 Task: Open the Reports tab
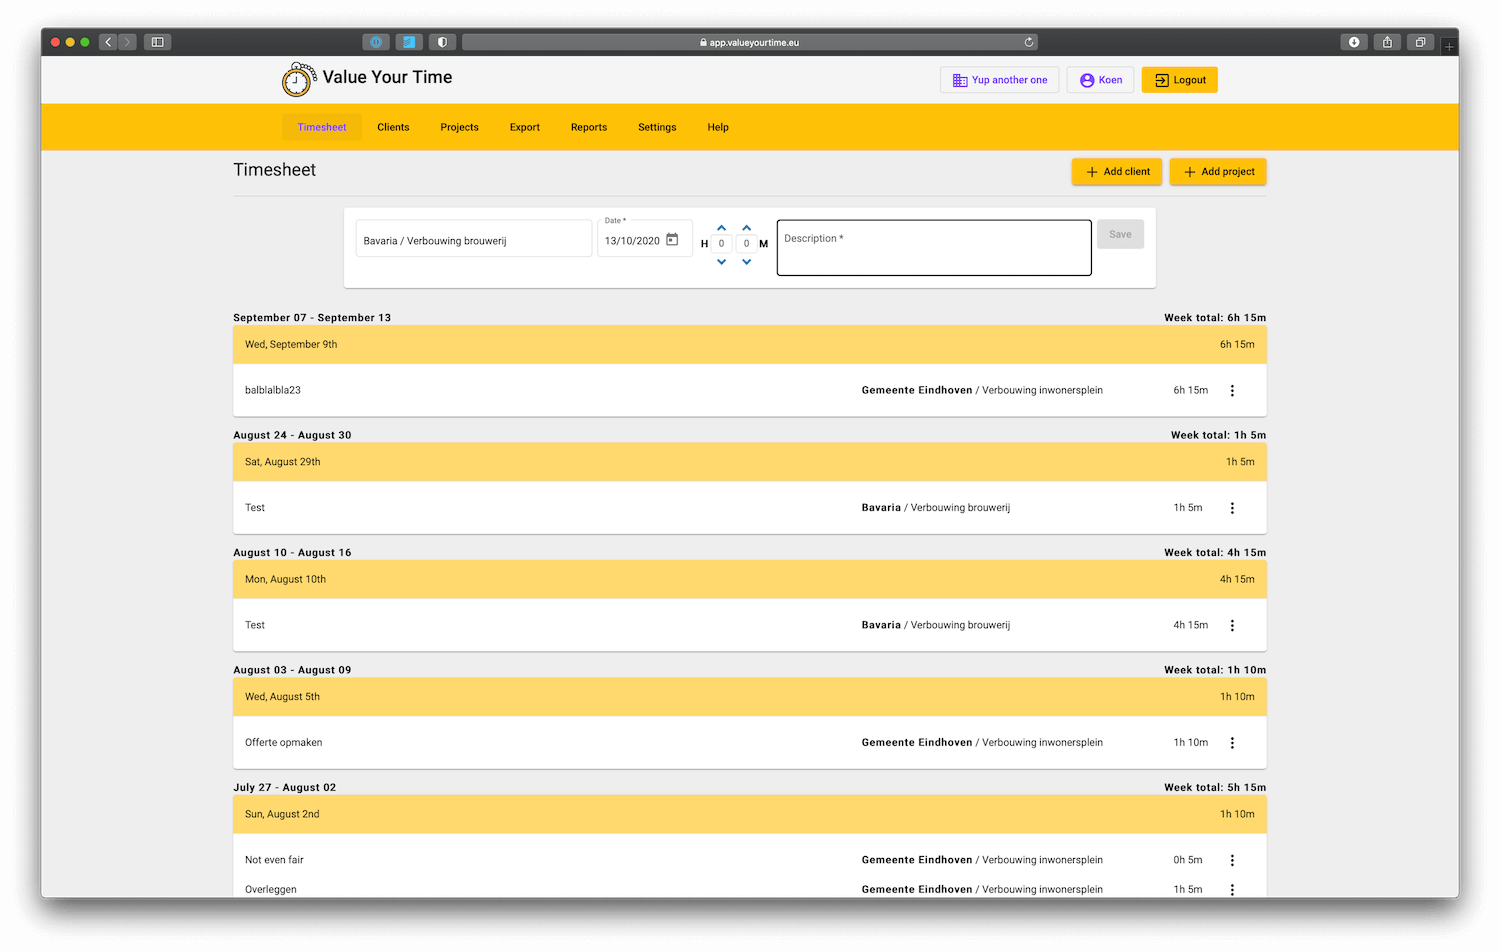(x=588, y=127)
